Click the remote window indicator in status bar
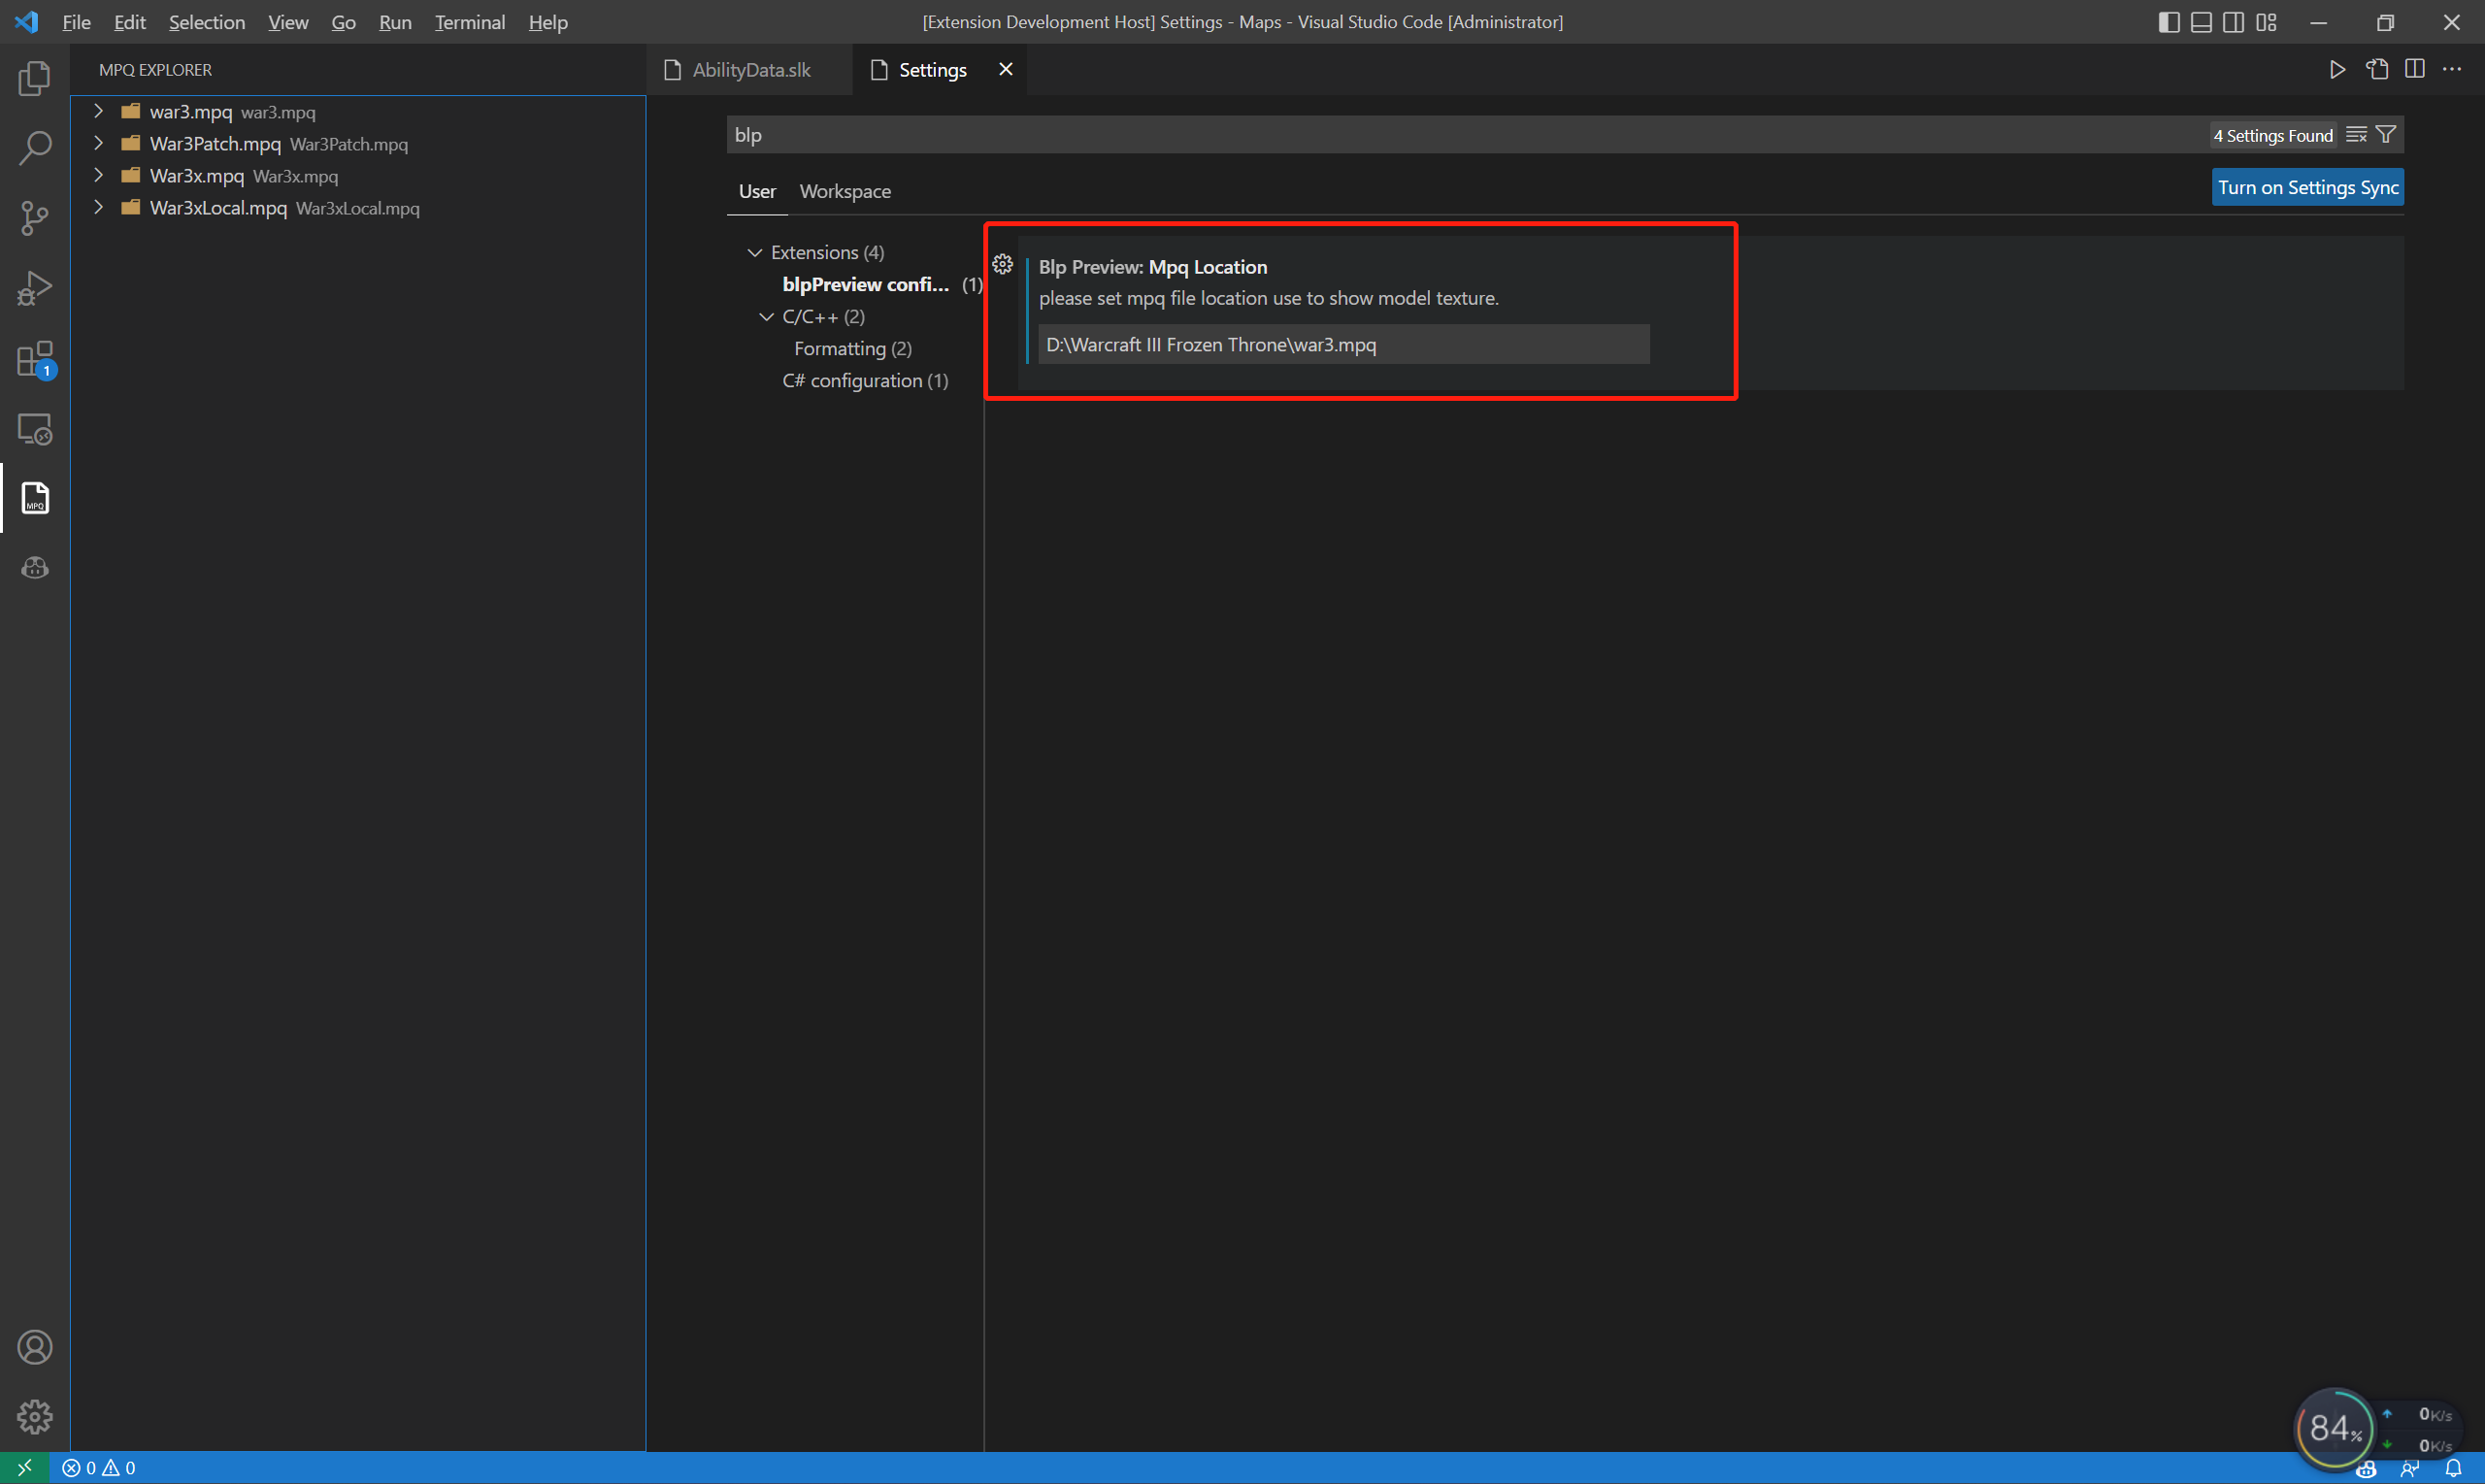 pos(25,1468)
